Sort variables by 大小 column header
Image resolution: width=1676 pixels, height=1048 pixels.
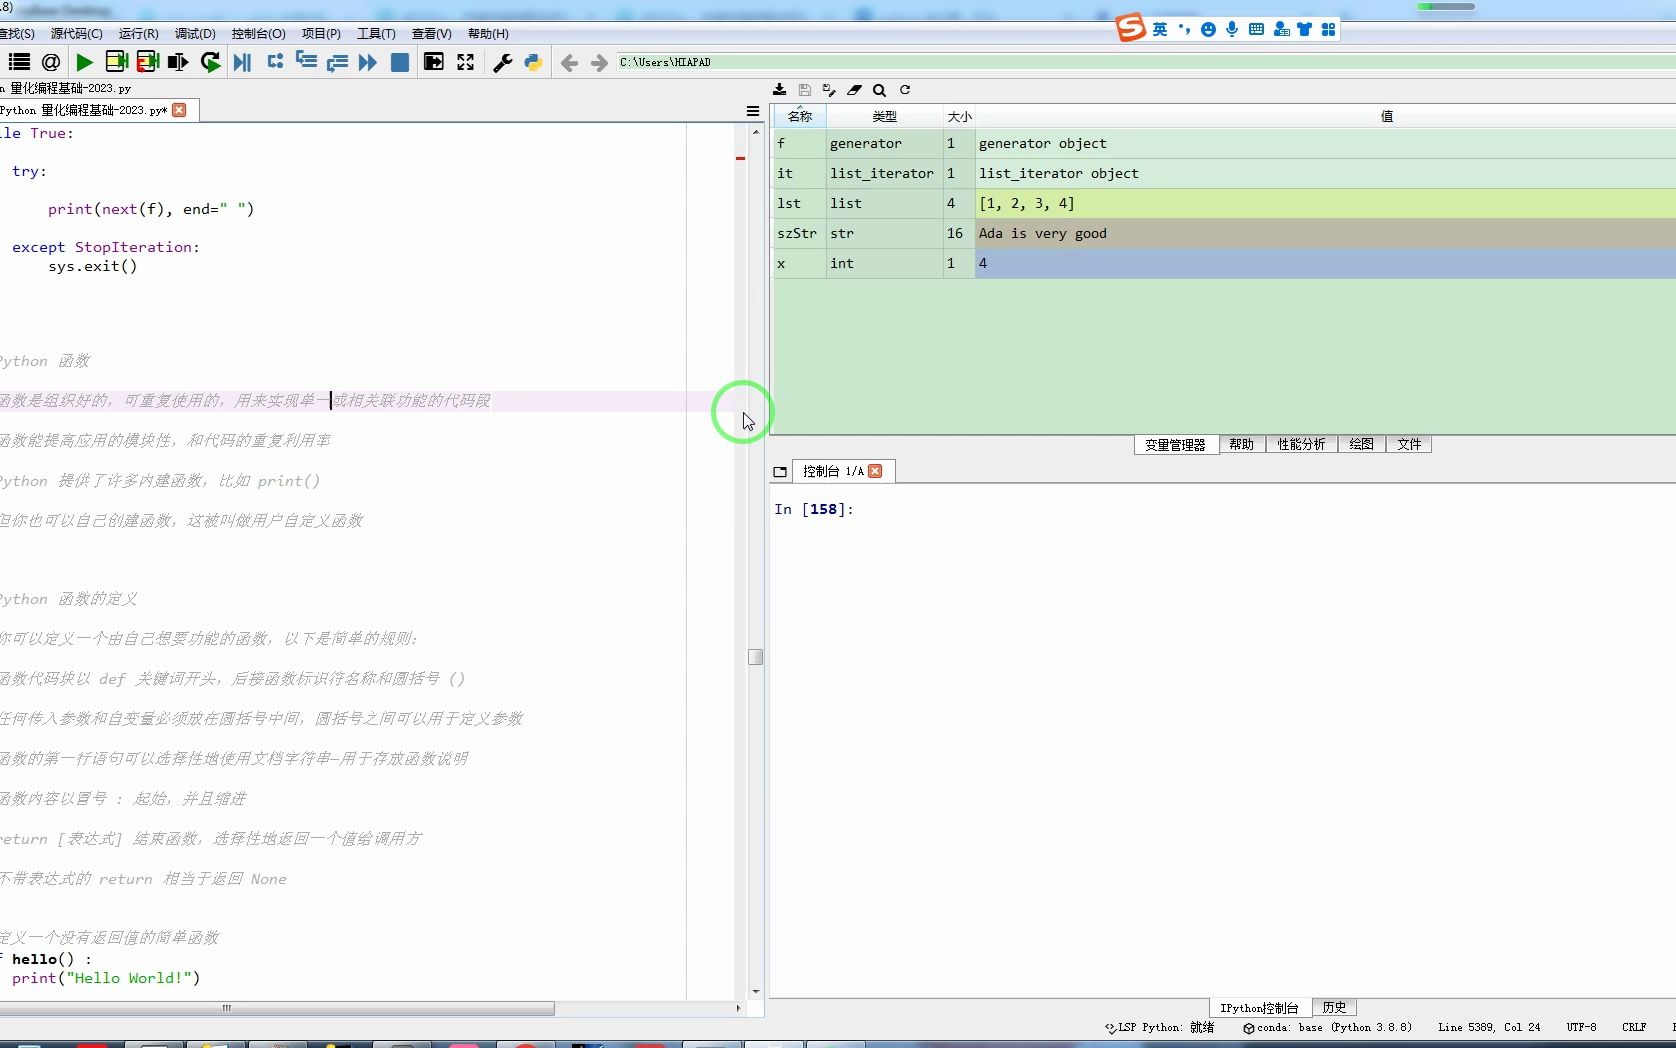point(959,116)
